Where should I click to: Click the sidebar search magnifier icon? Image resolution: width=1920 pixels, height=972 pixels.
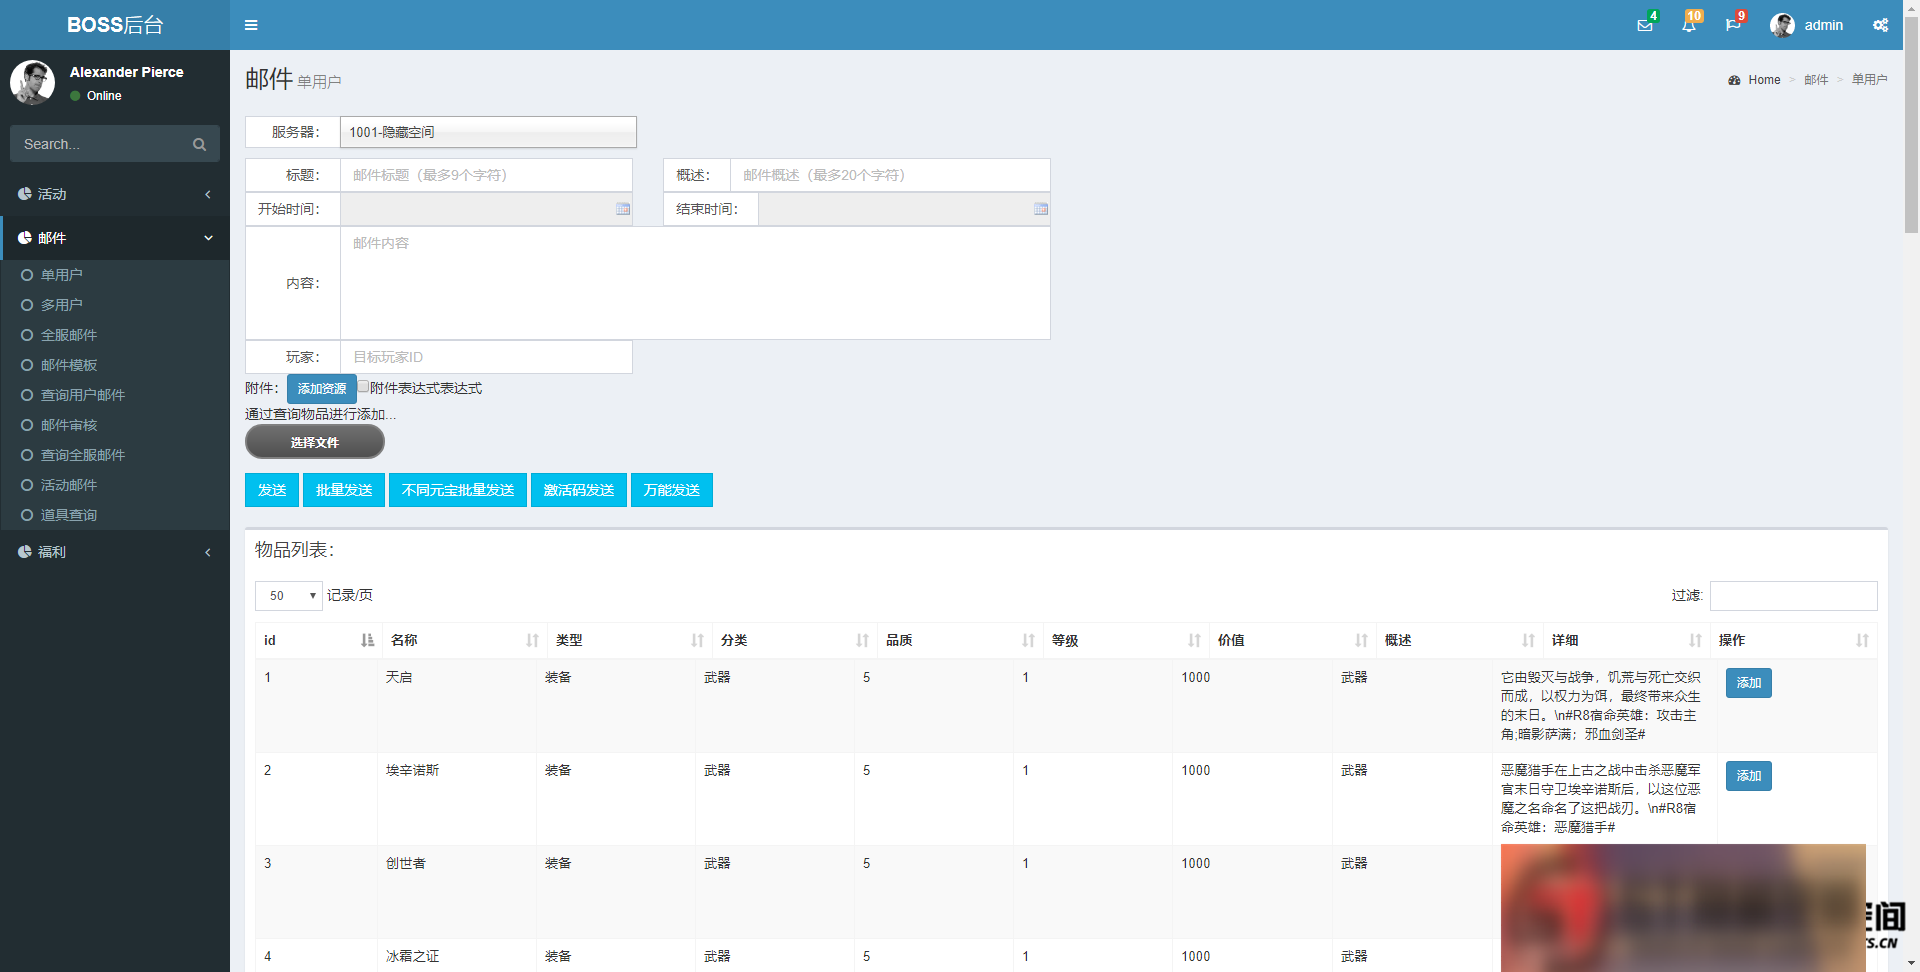coord(199,145)
